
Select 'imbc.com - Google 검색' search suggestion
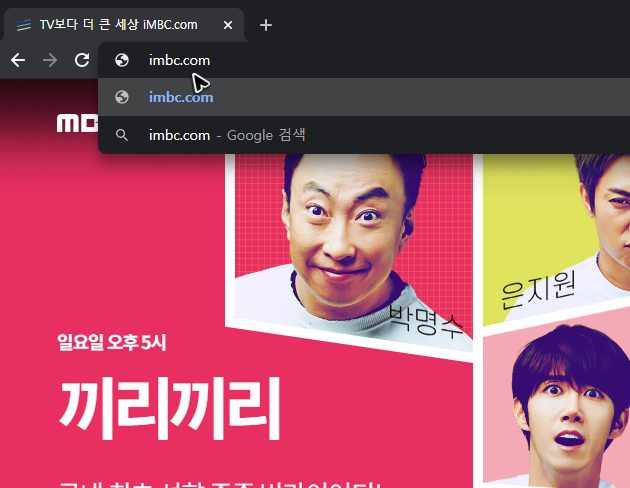[364, 135]
